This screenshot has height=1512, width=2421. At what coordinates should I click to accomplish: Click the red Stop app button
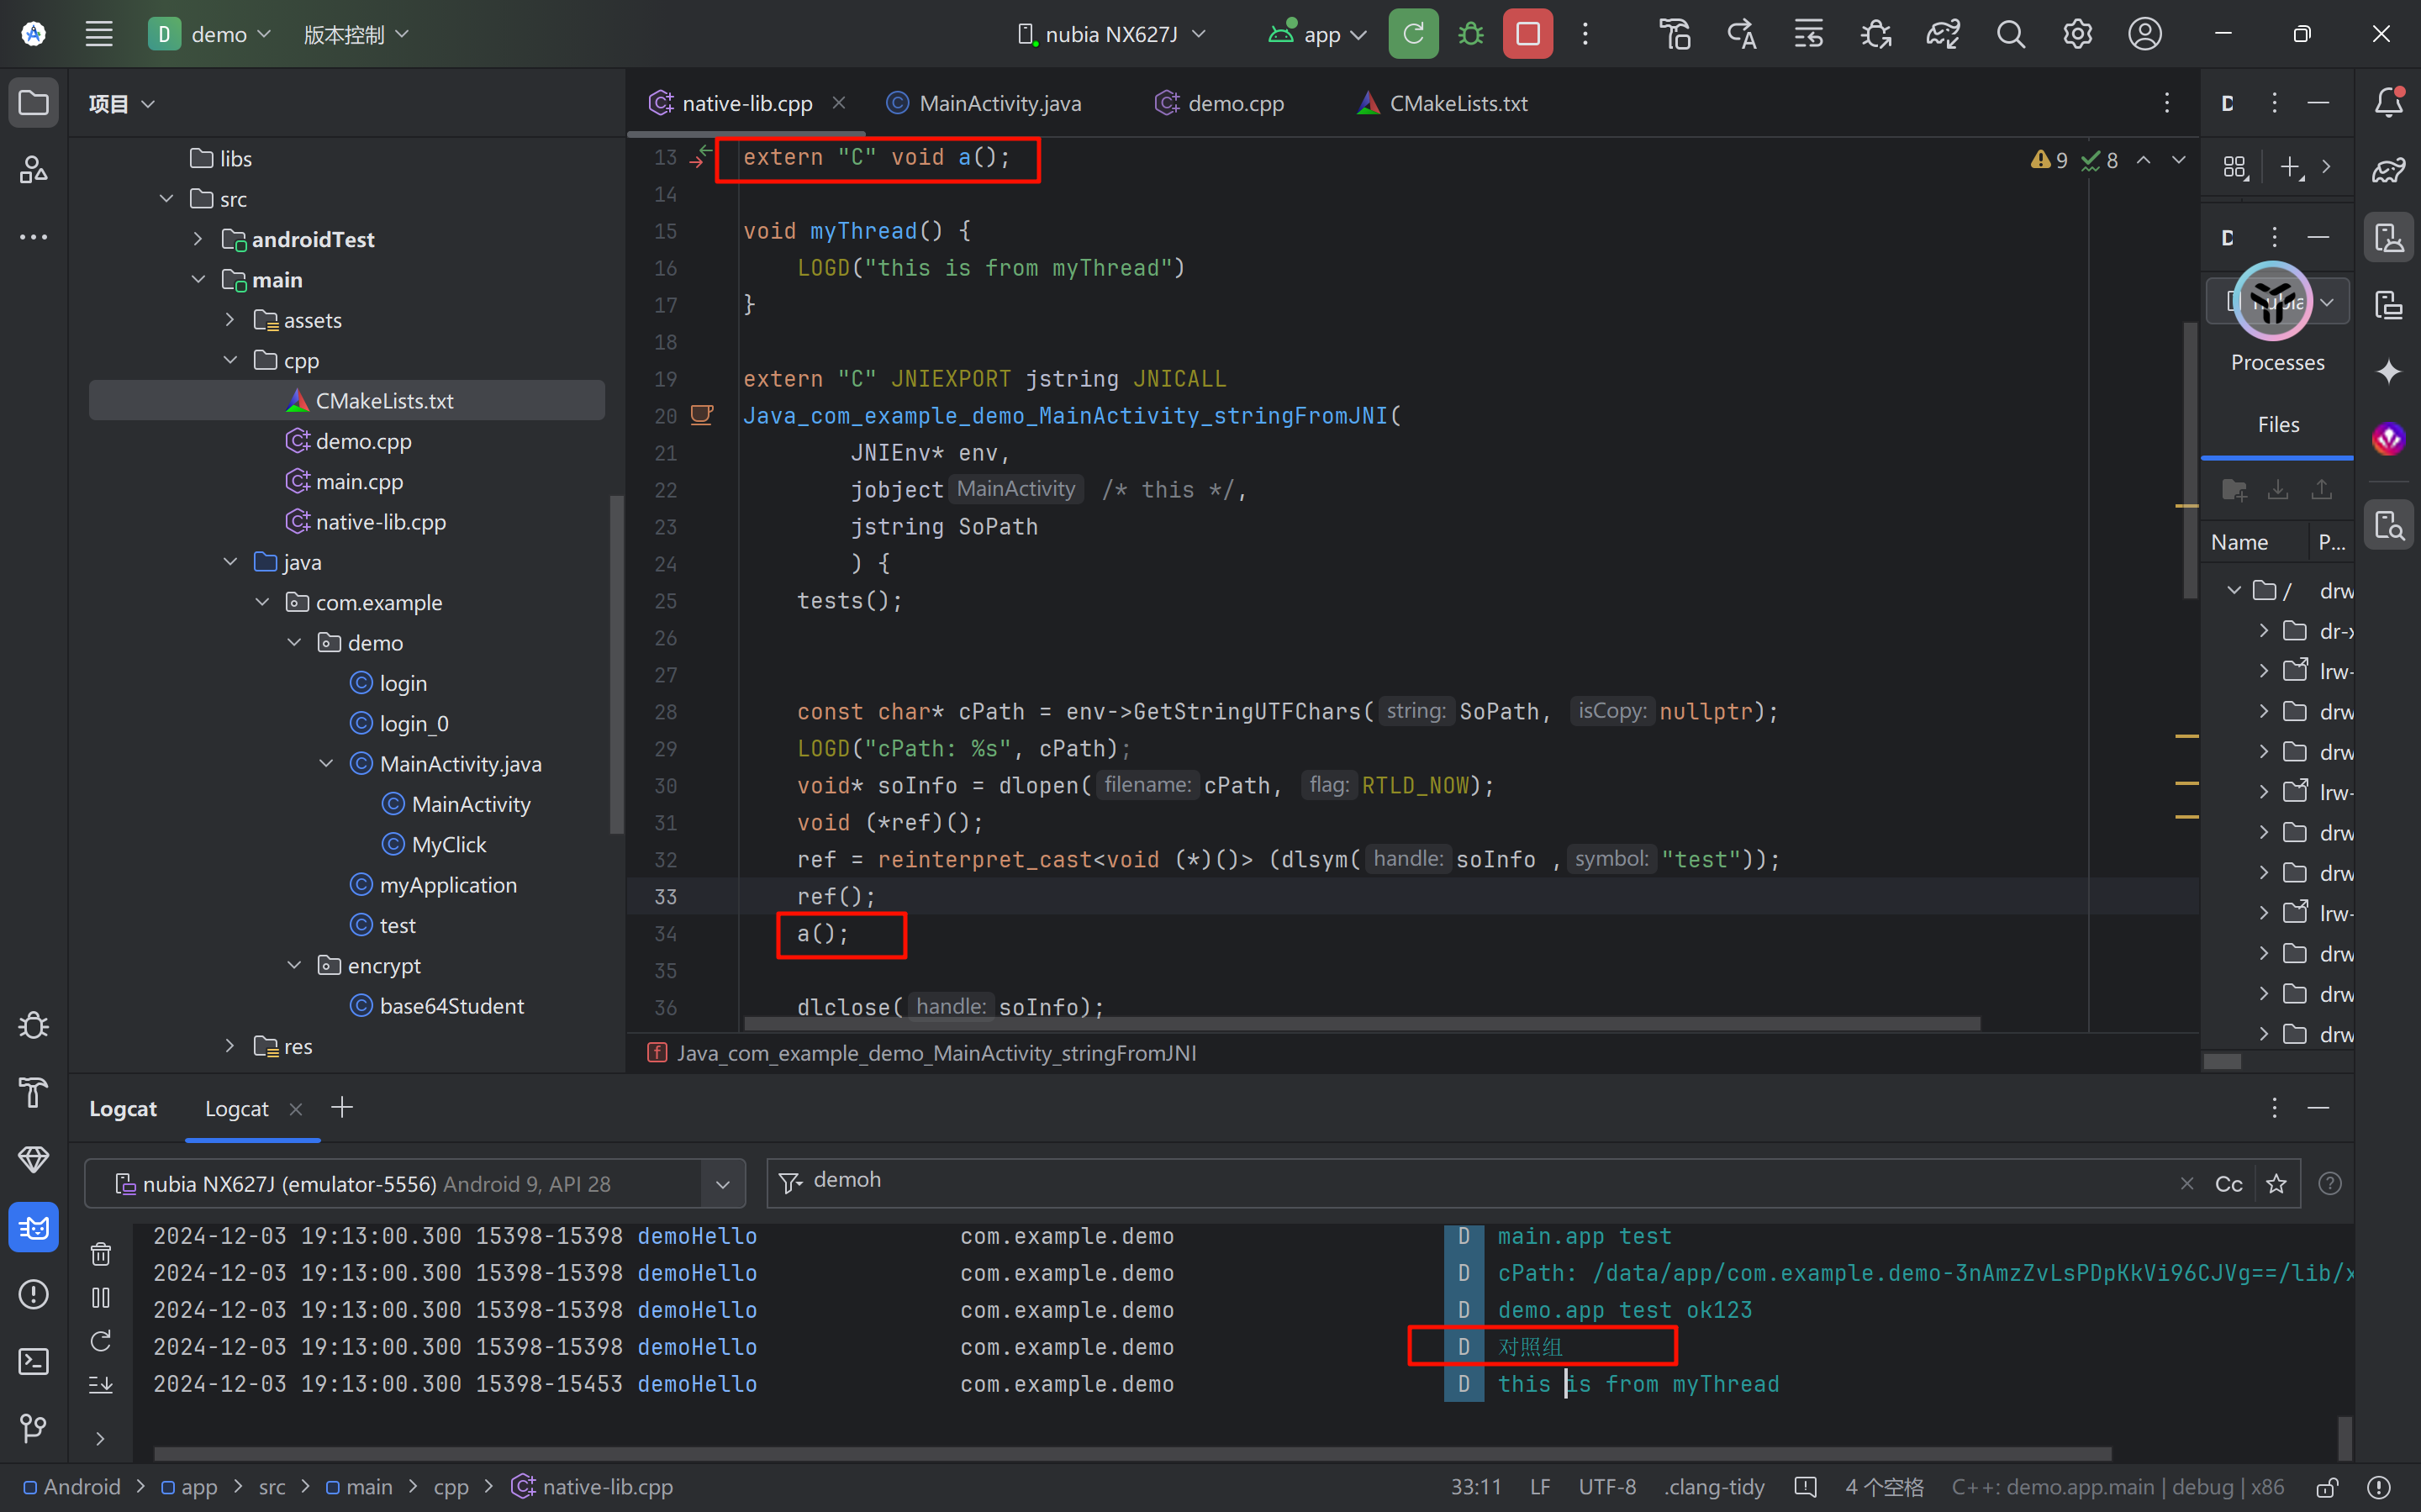click(x=1527, y=34)
